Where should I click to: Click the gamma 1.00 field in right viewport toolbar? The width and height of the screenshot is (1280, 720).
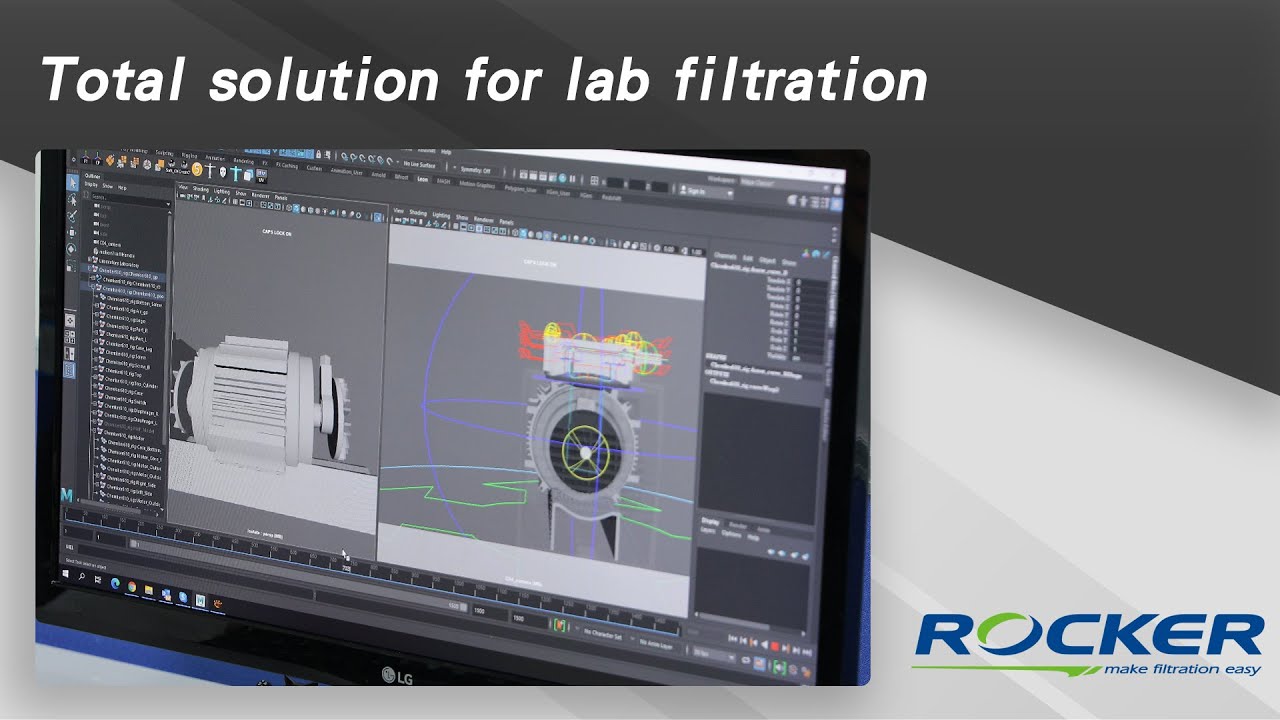697,252
